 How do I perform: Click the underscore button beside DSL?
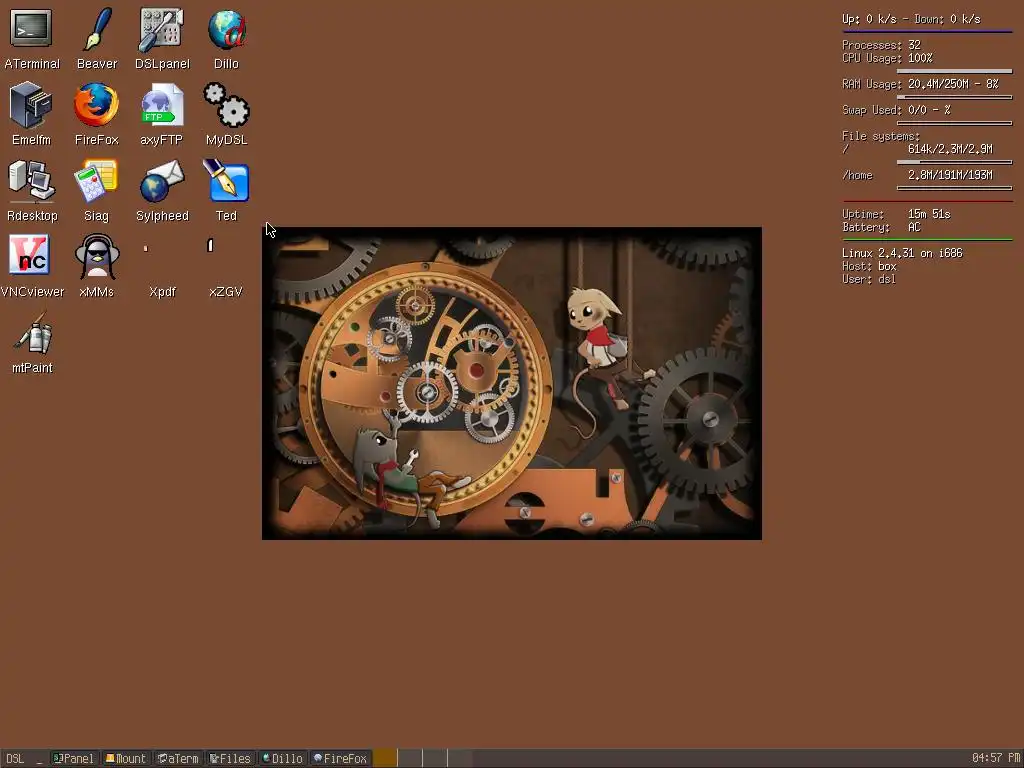pos(39,758)
